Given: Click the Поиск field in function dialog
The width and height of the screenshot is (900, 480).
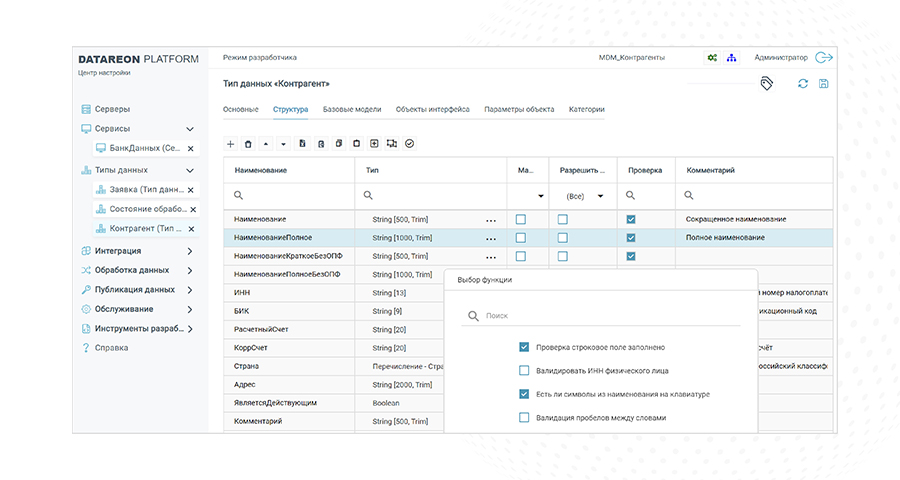Looking at the screenshot, I should (610, 315).
